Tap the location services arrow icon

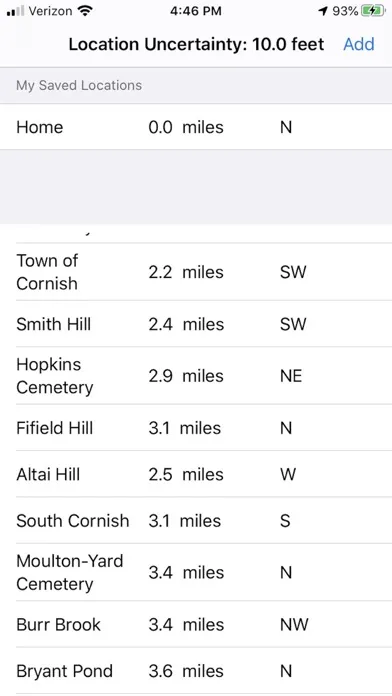point(323,11)
